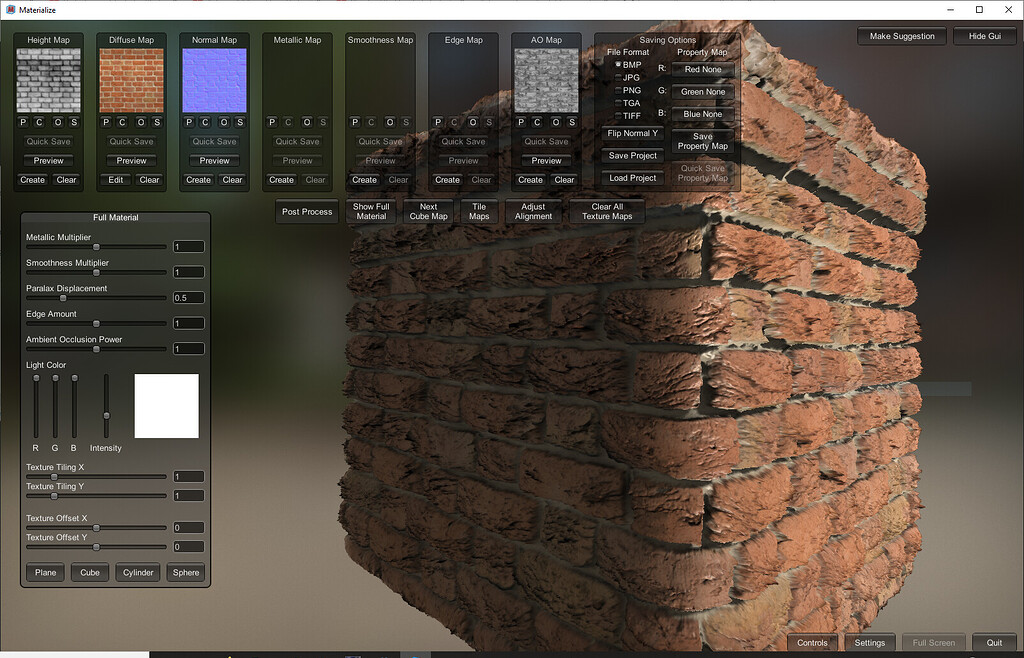1024x658 pixels.
Task: Open the Red channel property map selector
Action: [x=701, y=69]
